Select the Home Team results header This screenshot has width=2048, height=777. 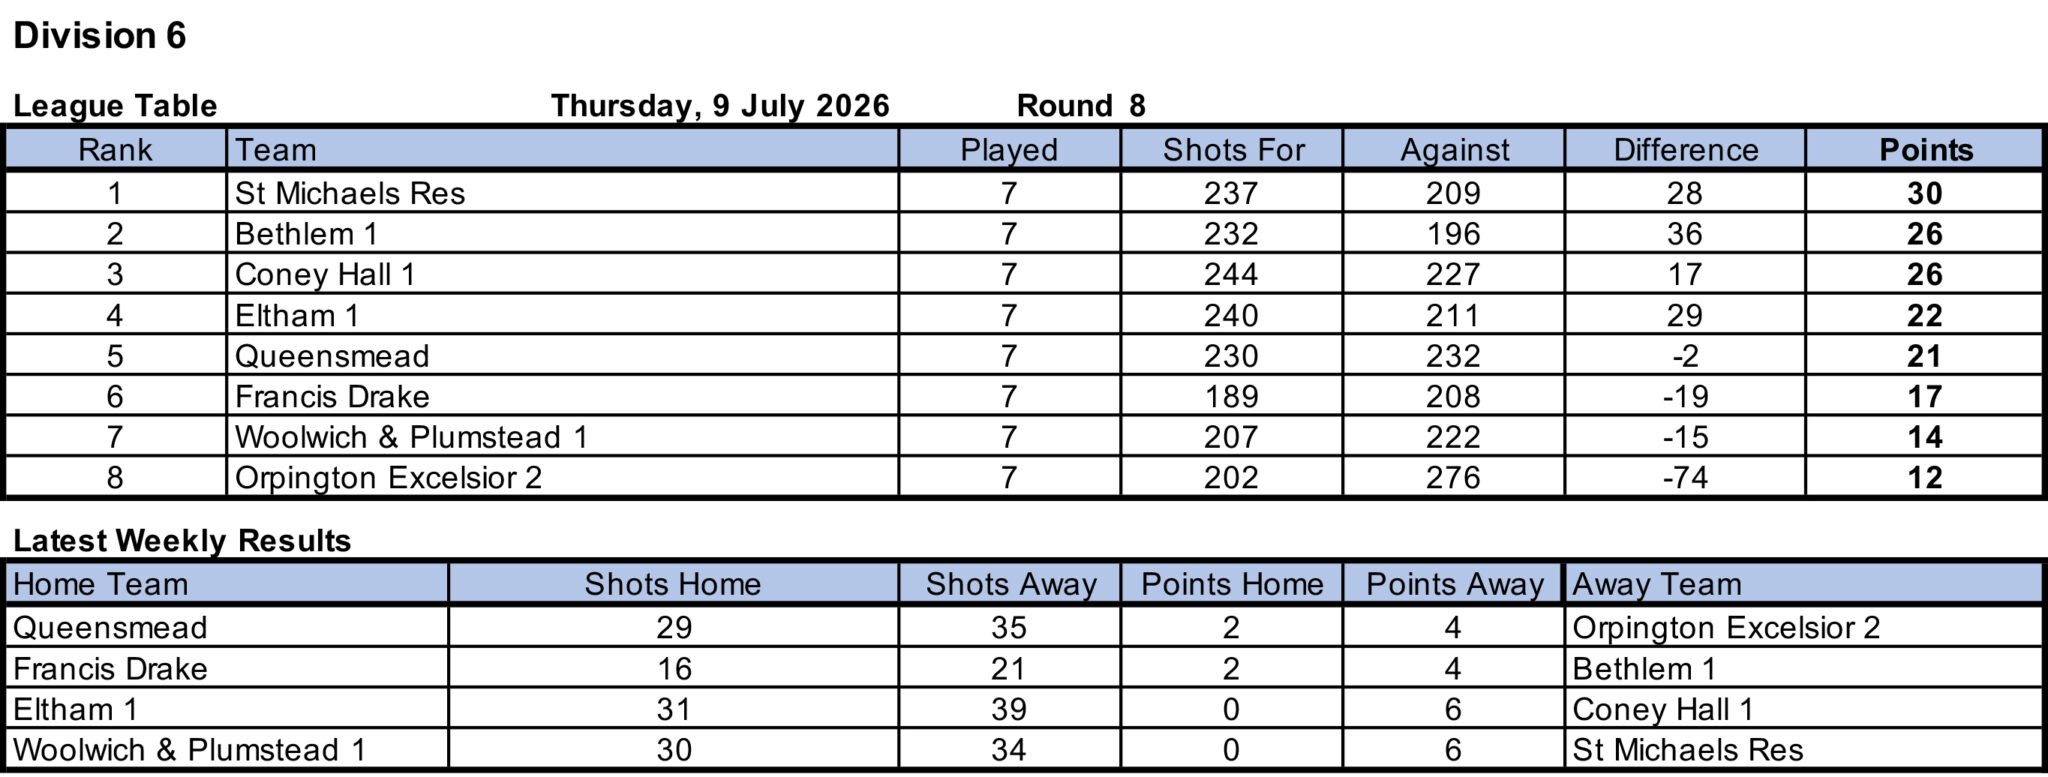click(100, 584)
